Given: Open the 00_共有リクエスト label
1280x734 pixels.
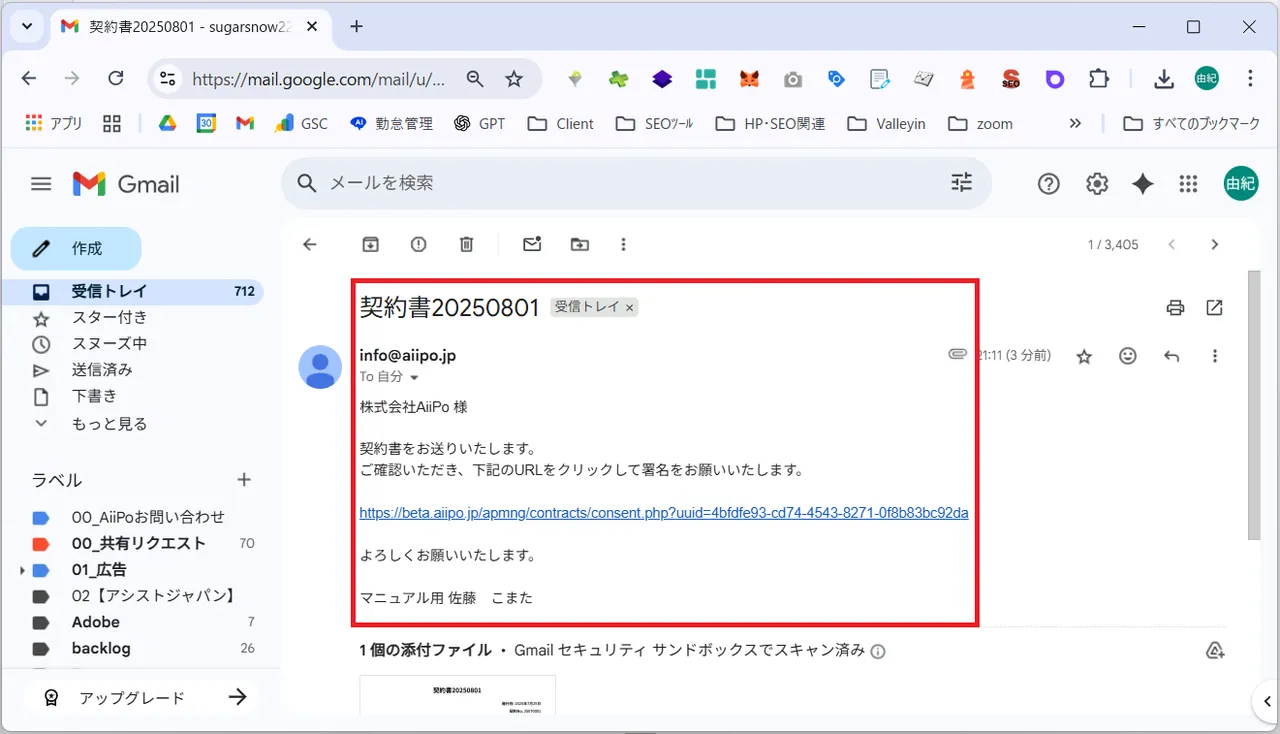Looking at the screenshot, I should pos(139,543).
